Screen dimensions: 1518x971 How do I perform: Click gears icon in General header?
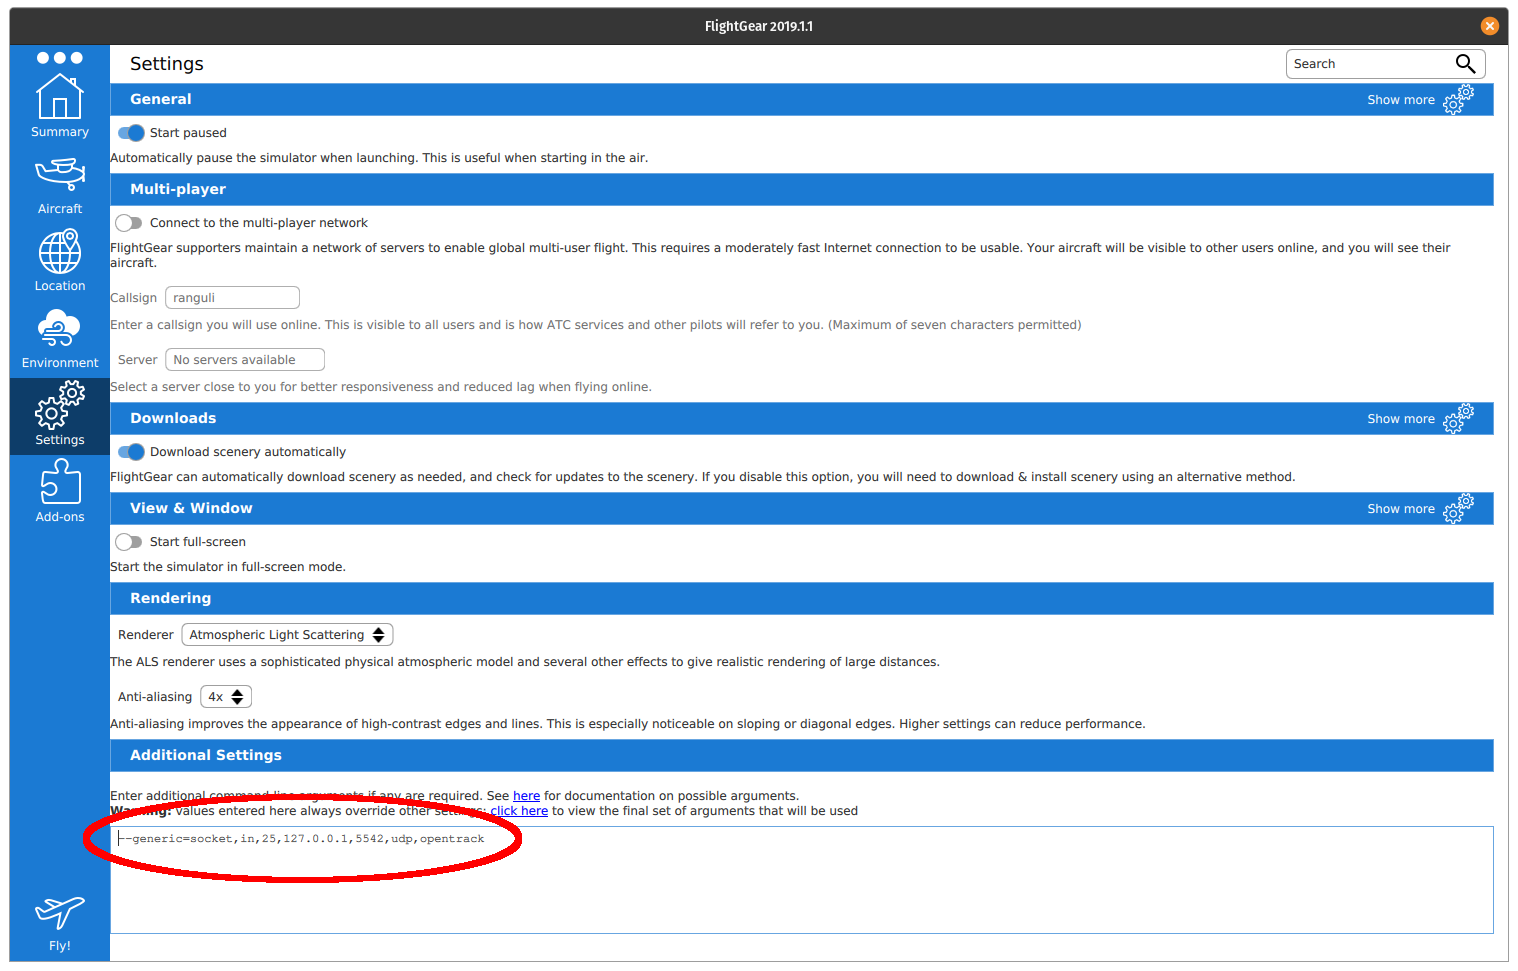[x=1459, y=99]
